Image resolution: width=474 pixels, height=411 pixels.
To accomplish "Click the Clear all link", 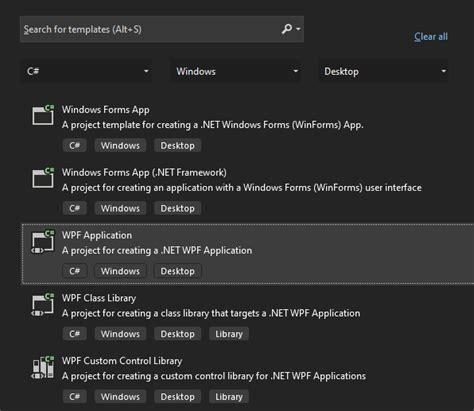I will (431, 36).
